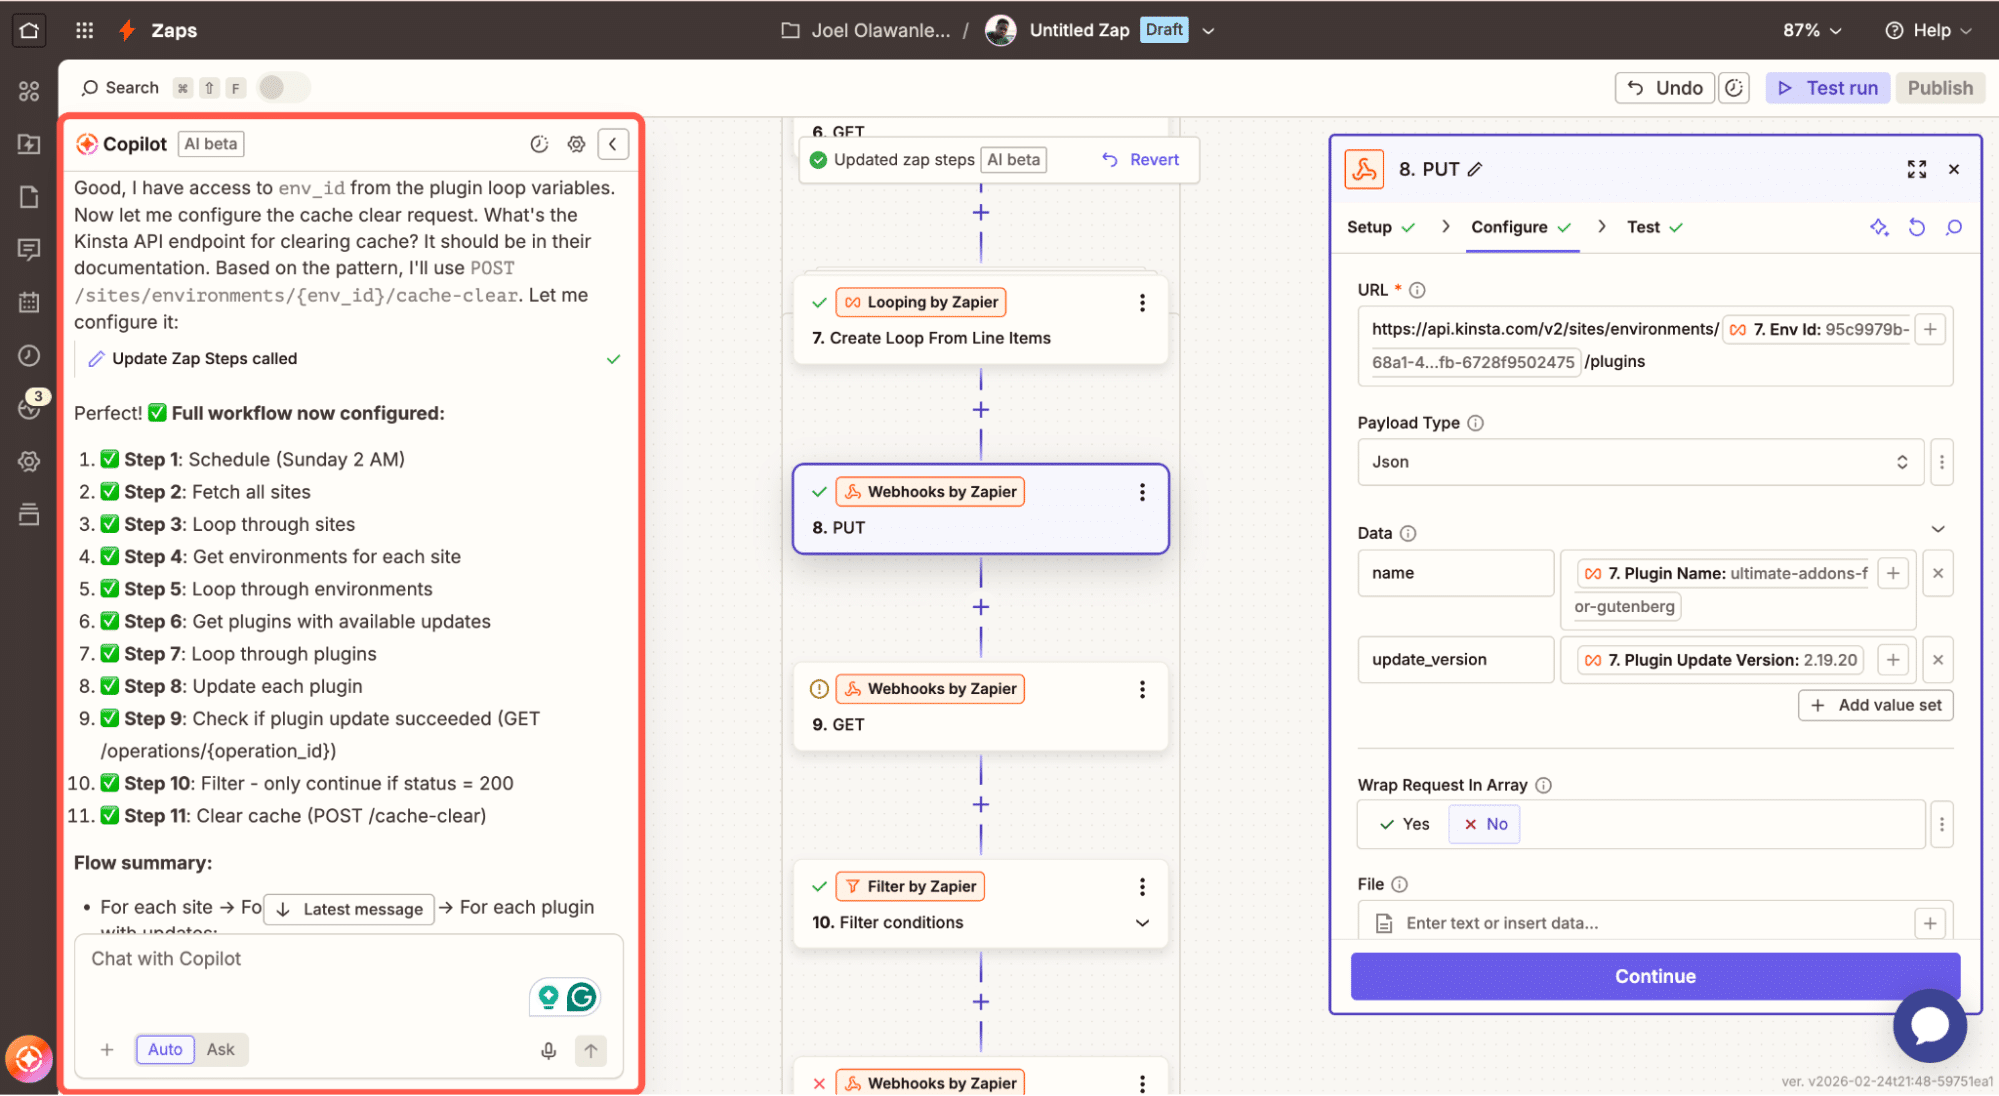Open three-dot menu on 8. PUT step
The image size is (1999, 1096).
(x=1142, y=492)
